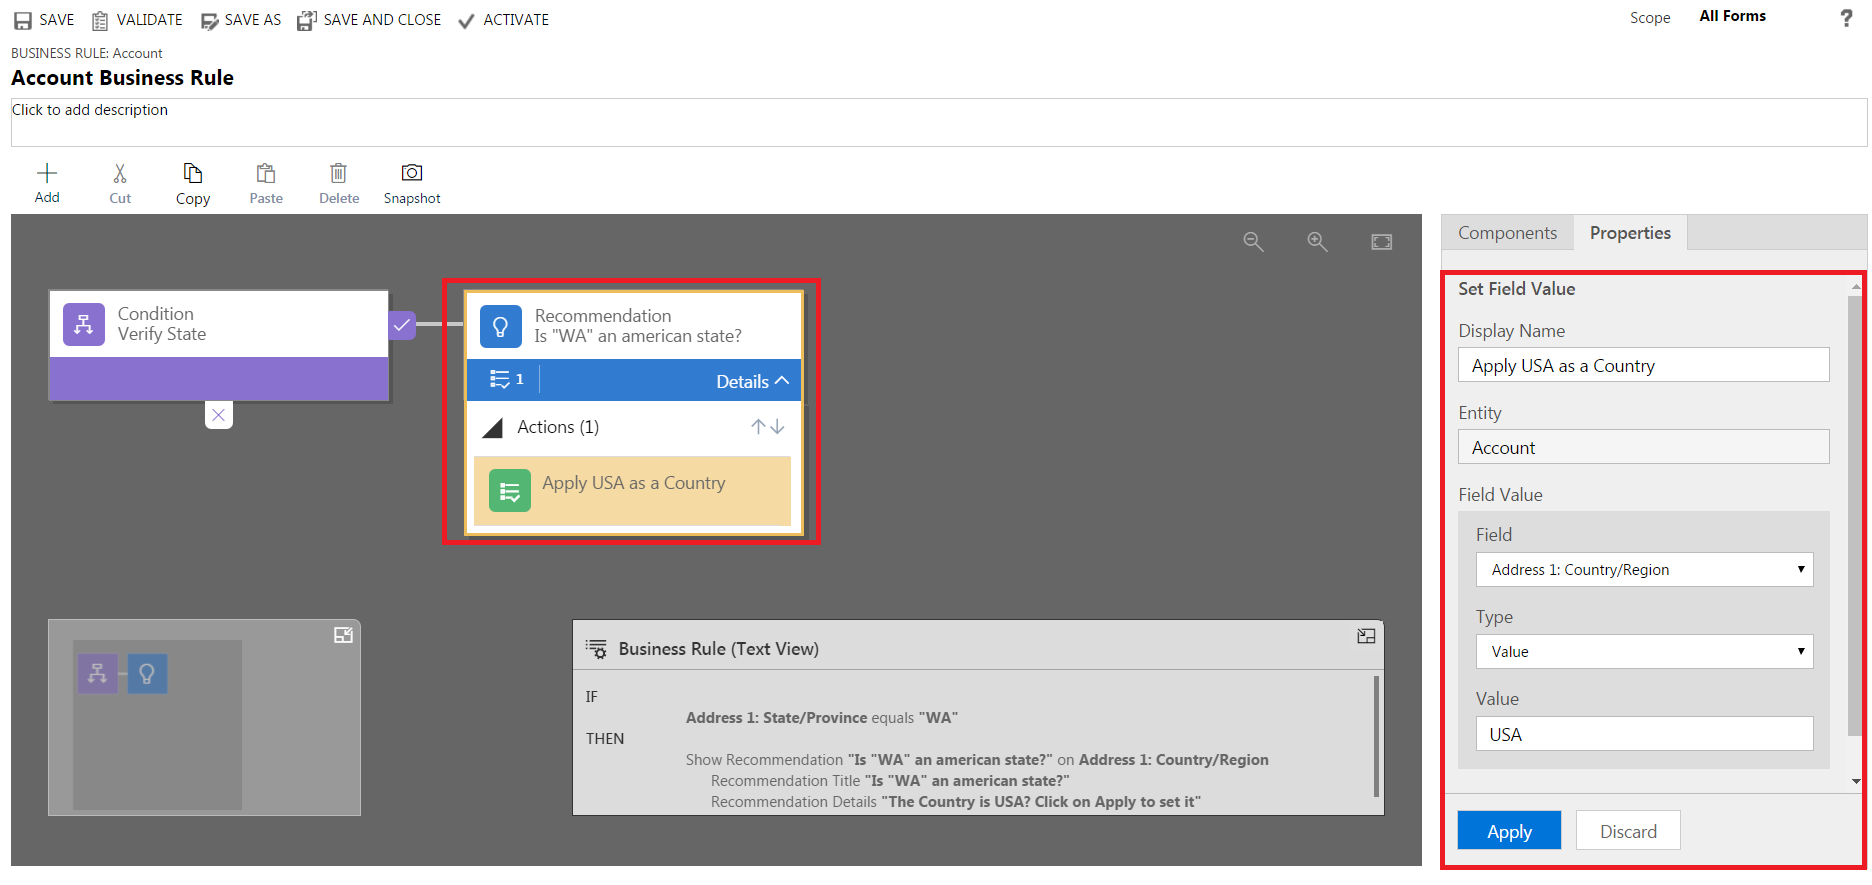Collapse the Business Rule Text View panel
The height and width of the screenshot is (885, 1872).
coord(1366,636)
